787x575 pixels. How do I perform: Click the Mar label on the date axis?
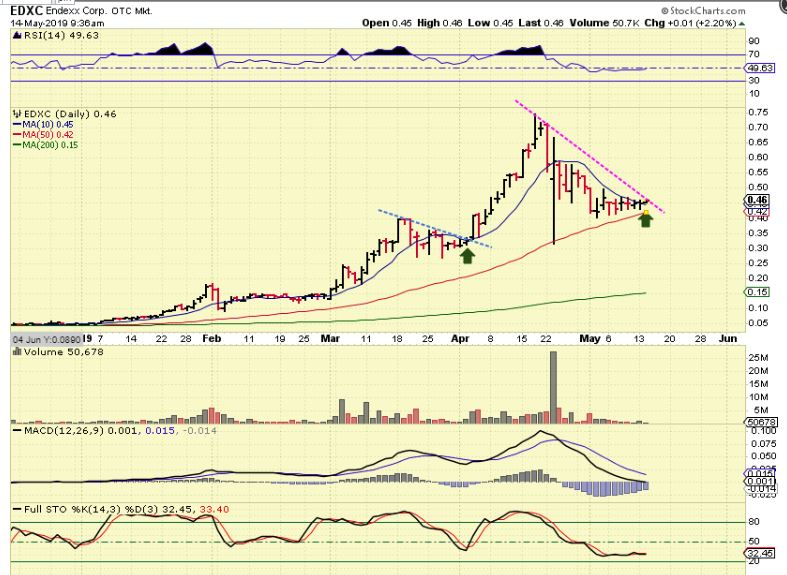coord(330,339)
